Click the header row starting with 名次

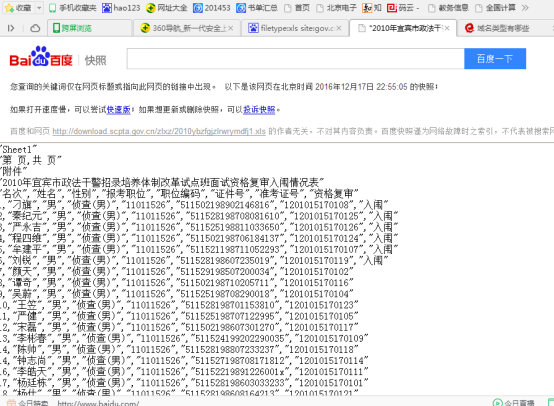[179, 194]
